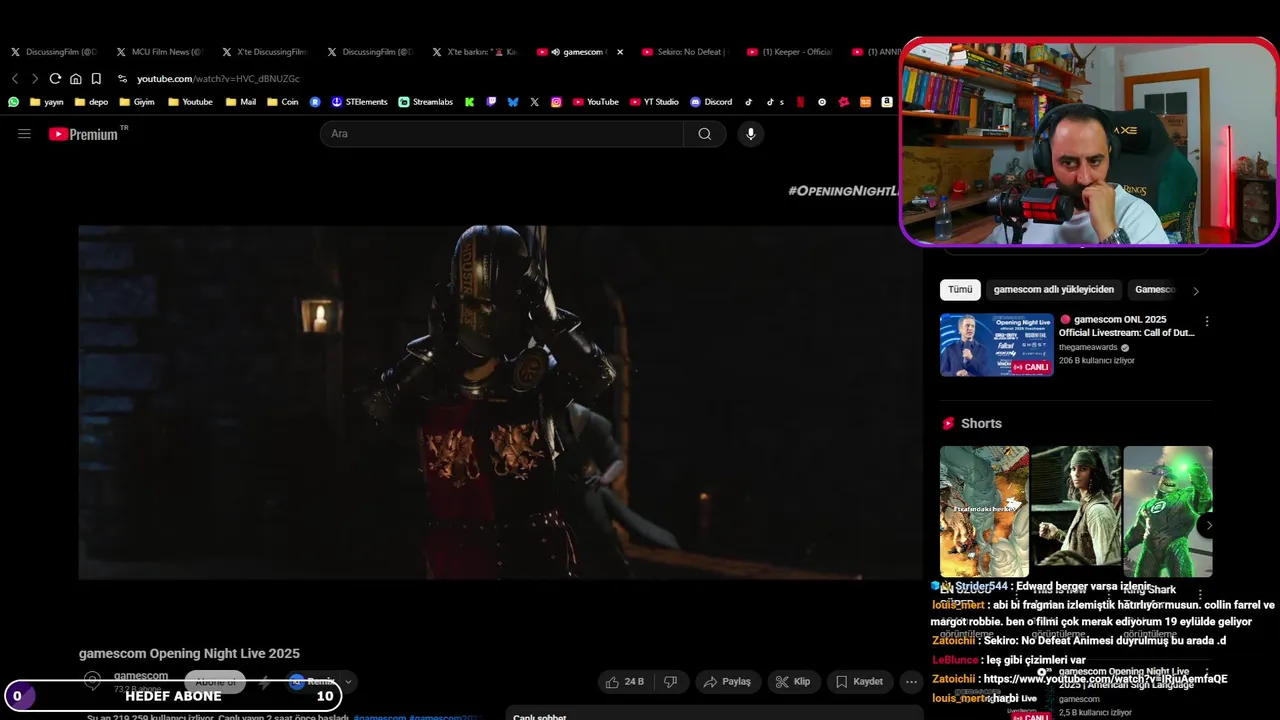Open the green glowing figure Shorts thumbnail
The width and height of the screenshot is (1280, 720).
1168,512
